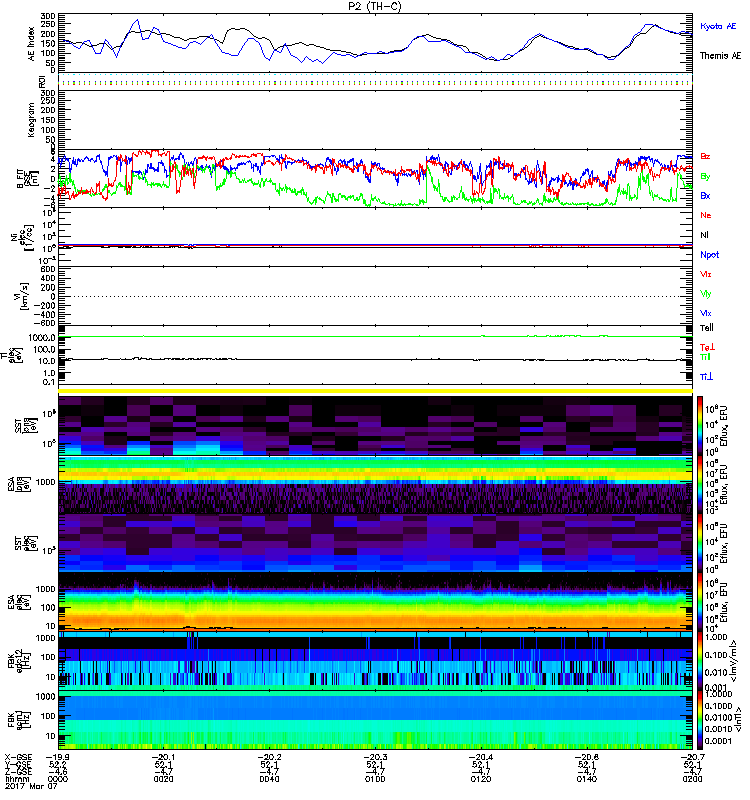
Task: Click the ROI axis label
Action: 42,81
